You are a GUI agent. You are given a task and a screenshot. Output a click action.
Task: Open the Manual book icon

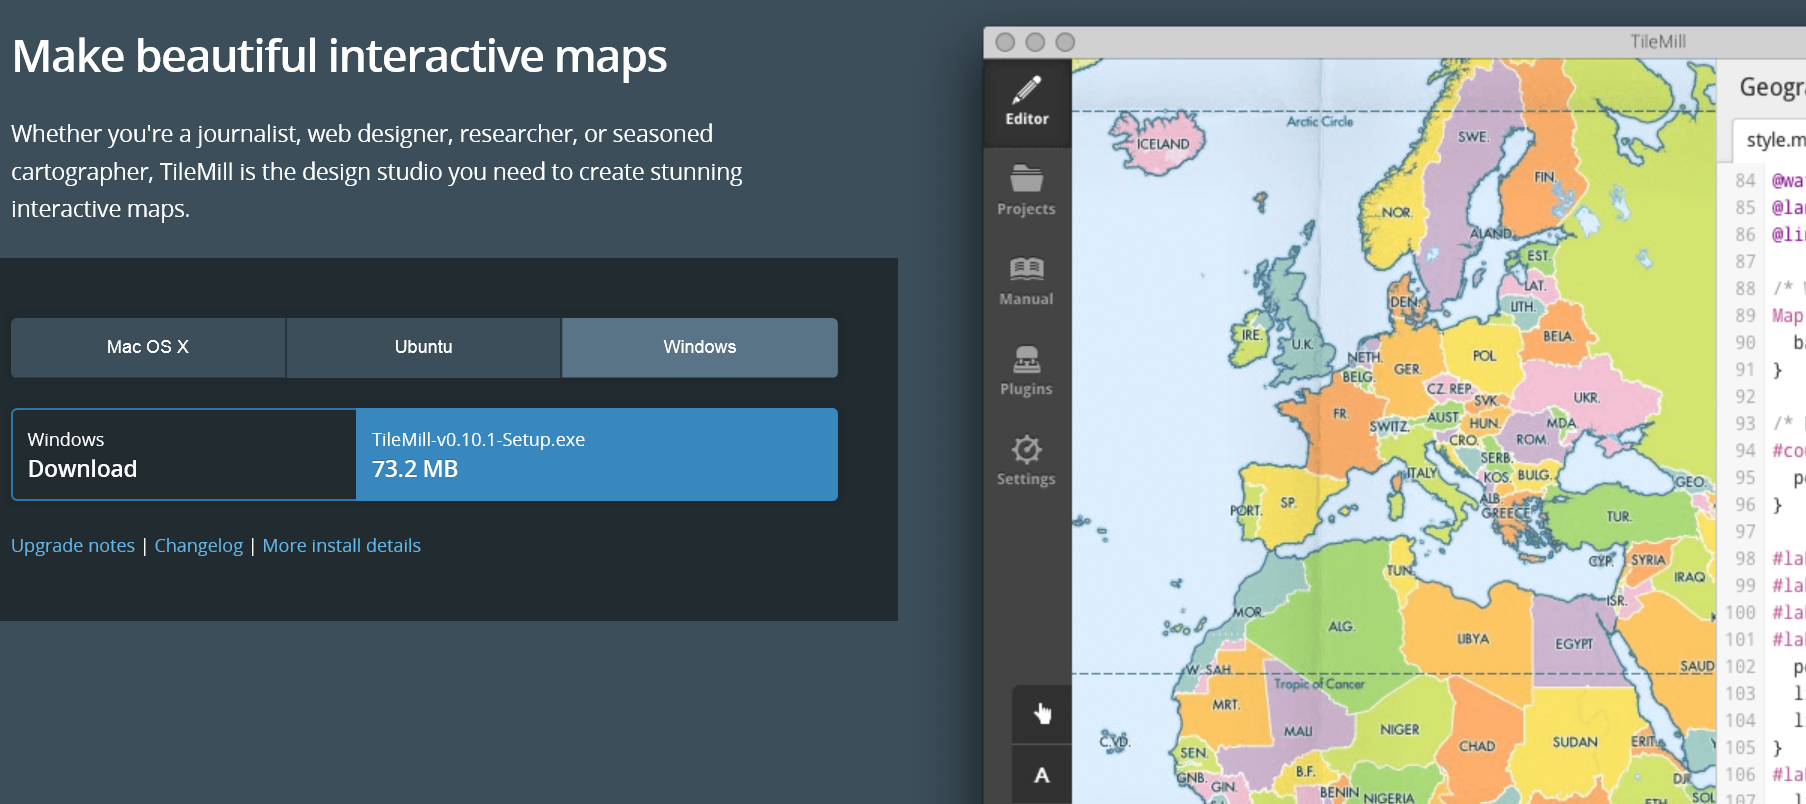(x=1026, y=269)
